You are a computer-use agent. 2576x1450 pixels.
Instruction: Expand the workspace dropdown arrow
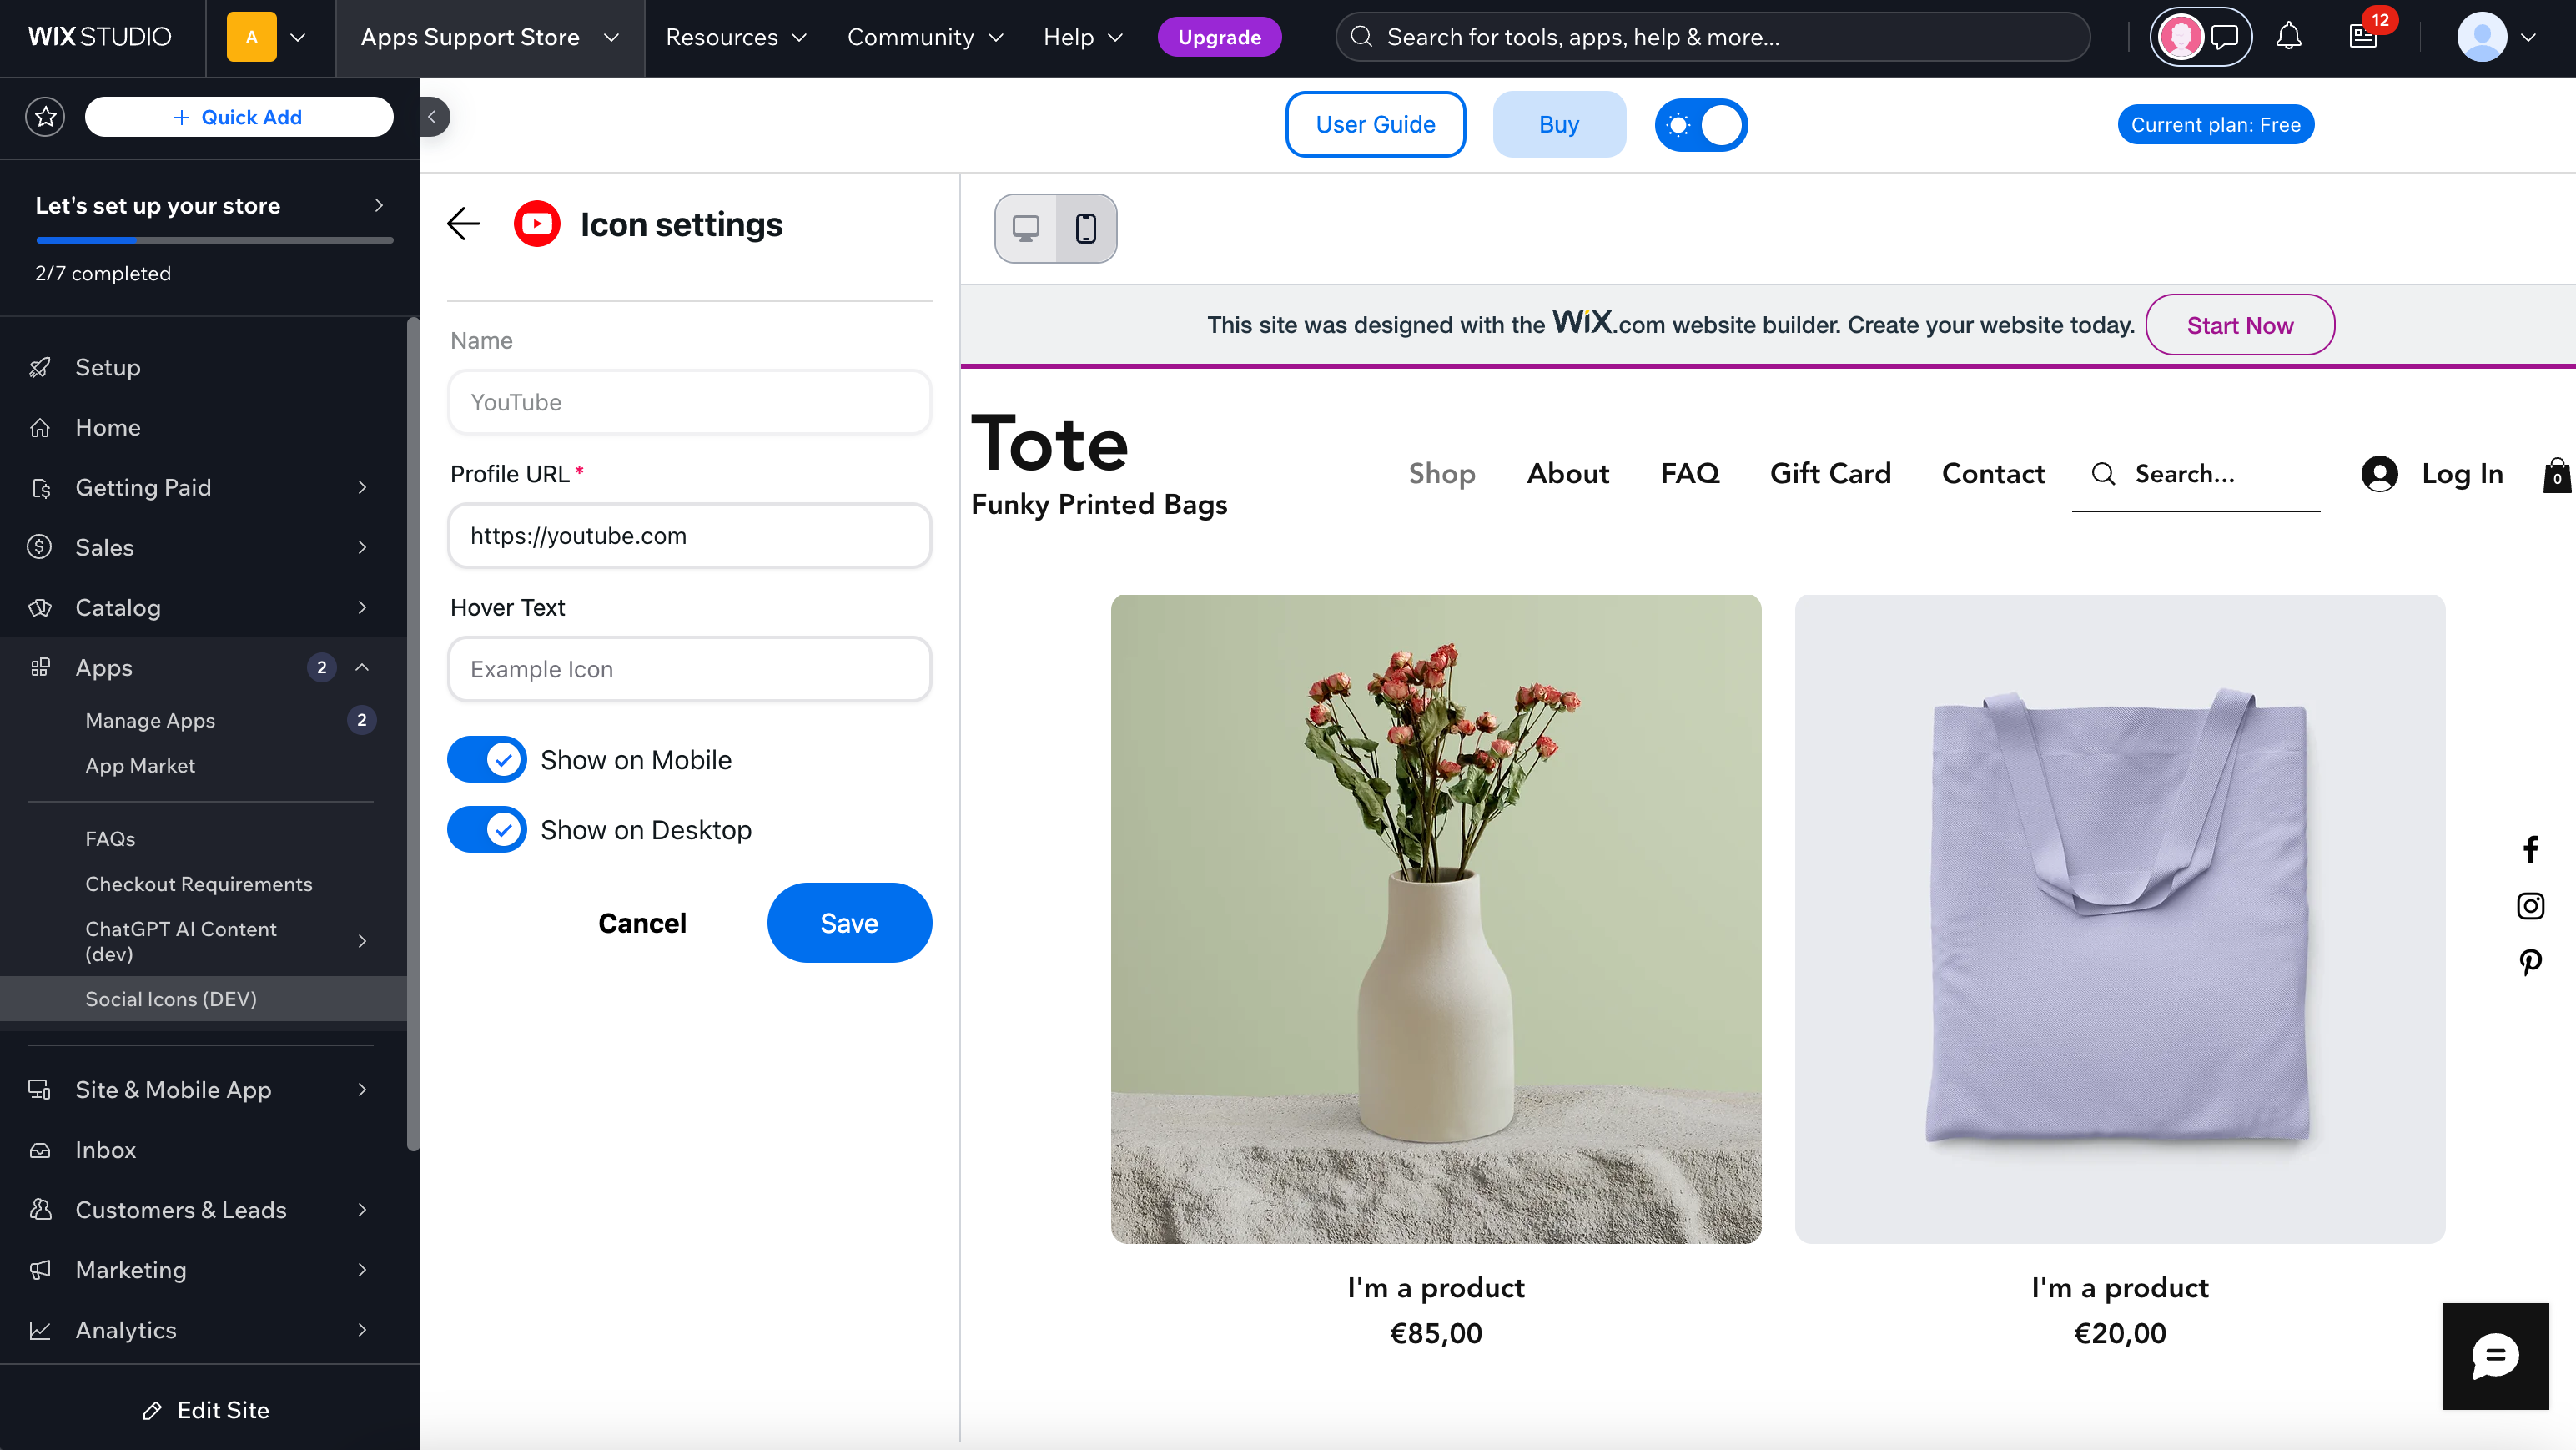click(298, 37)
